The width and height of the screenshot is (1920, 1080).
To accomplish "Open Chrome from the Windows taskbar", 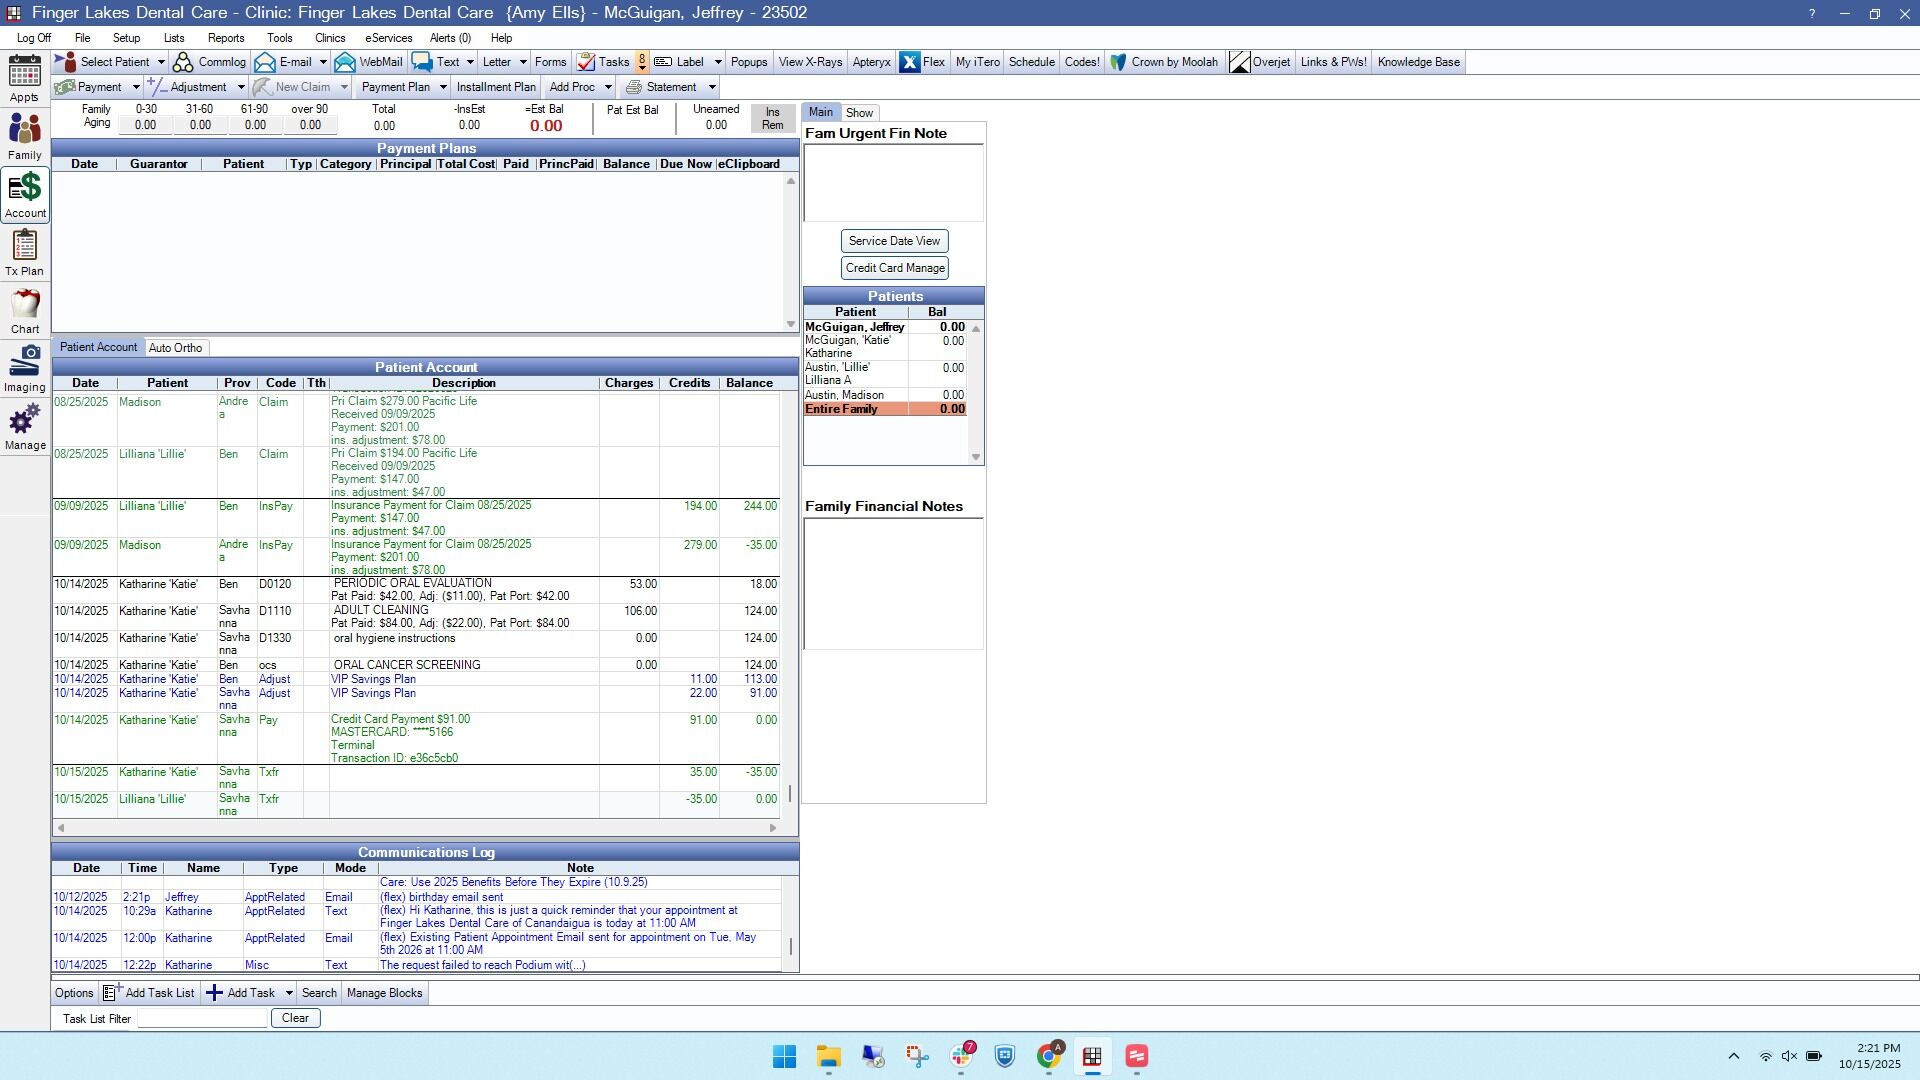I will coord(1049,1056).
